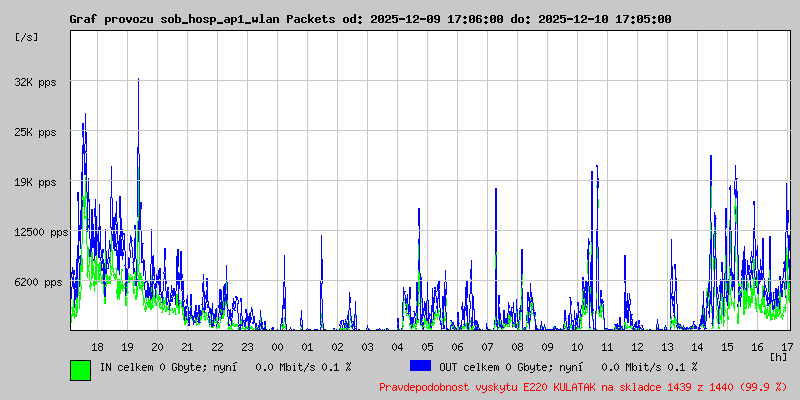Screen dimensions: 800x400
Task: Click hour label '18' on x-axis
Action: pyautogui.click(x=97, y=347)
